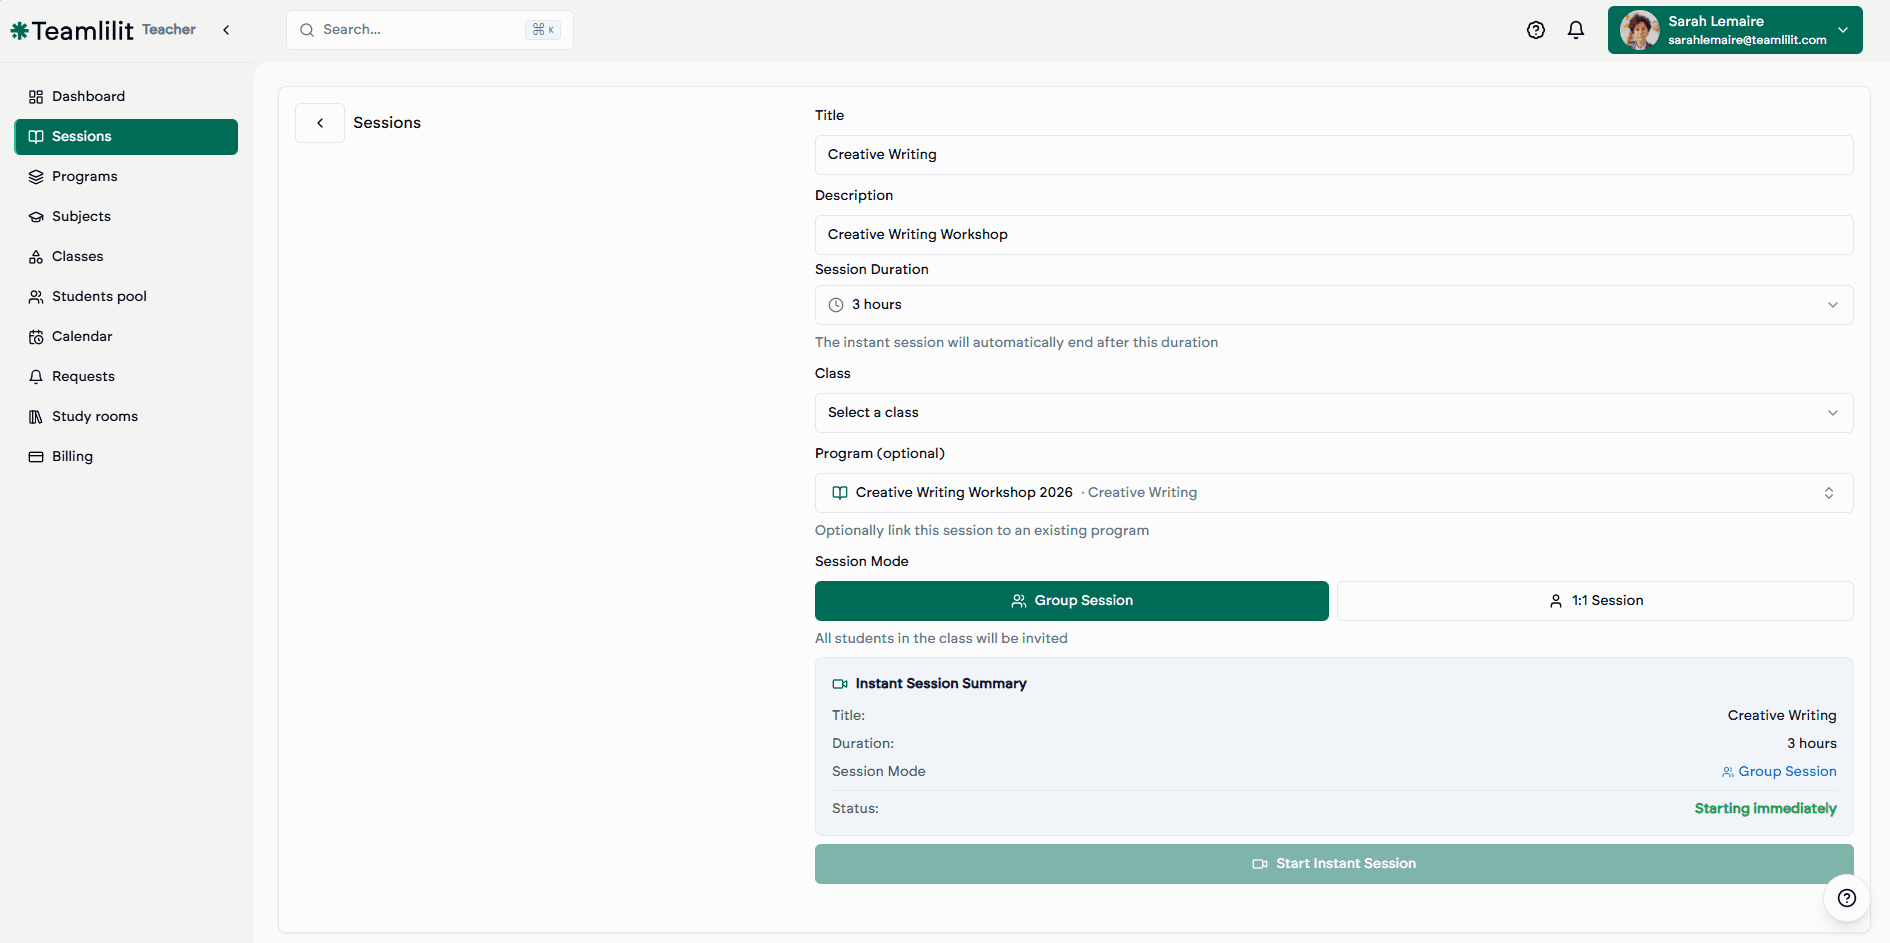Select Group Session mode
The height and width of the screenshot is (943, 1890).
coord(1071,601)
